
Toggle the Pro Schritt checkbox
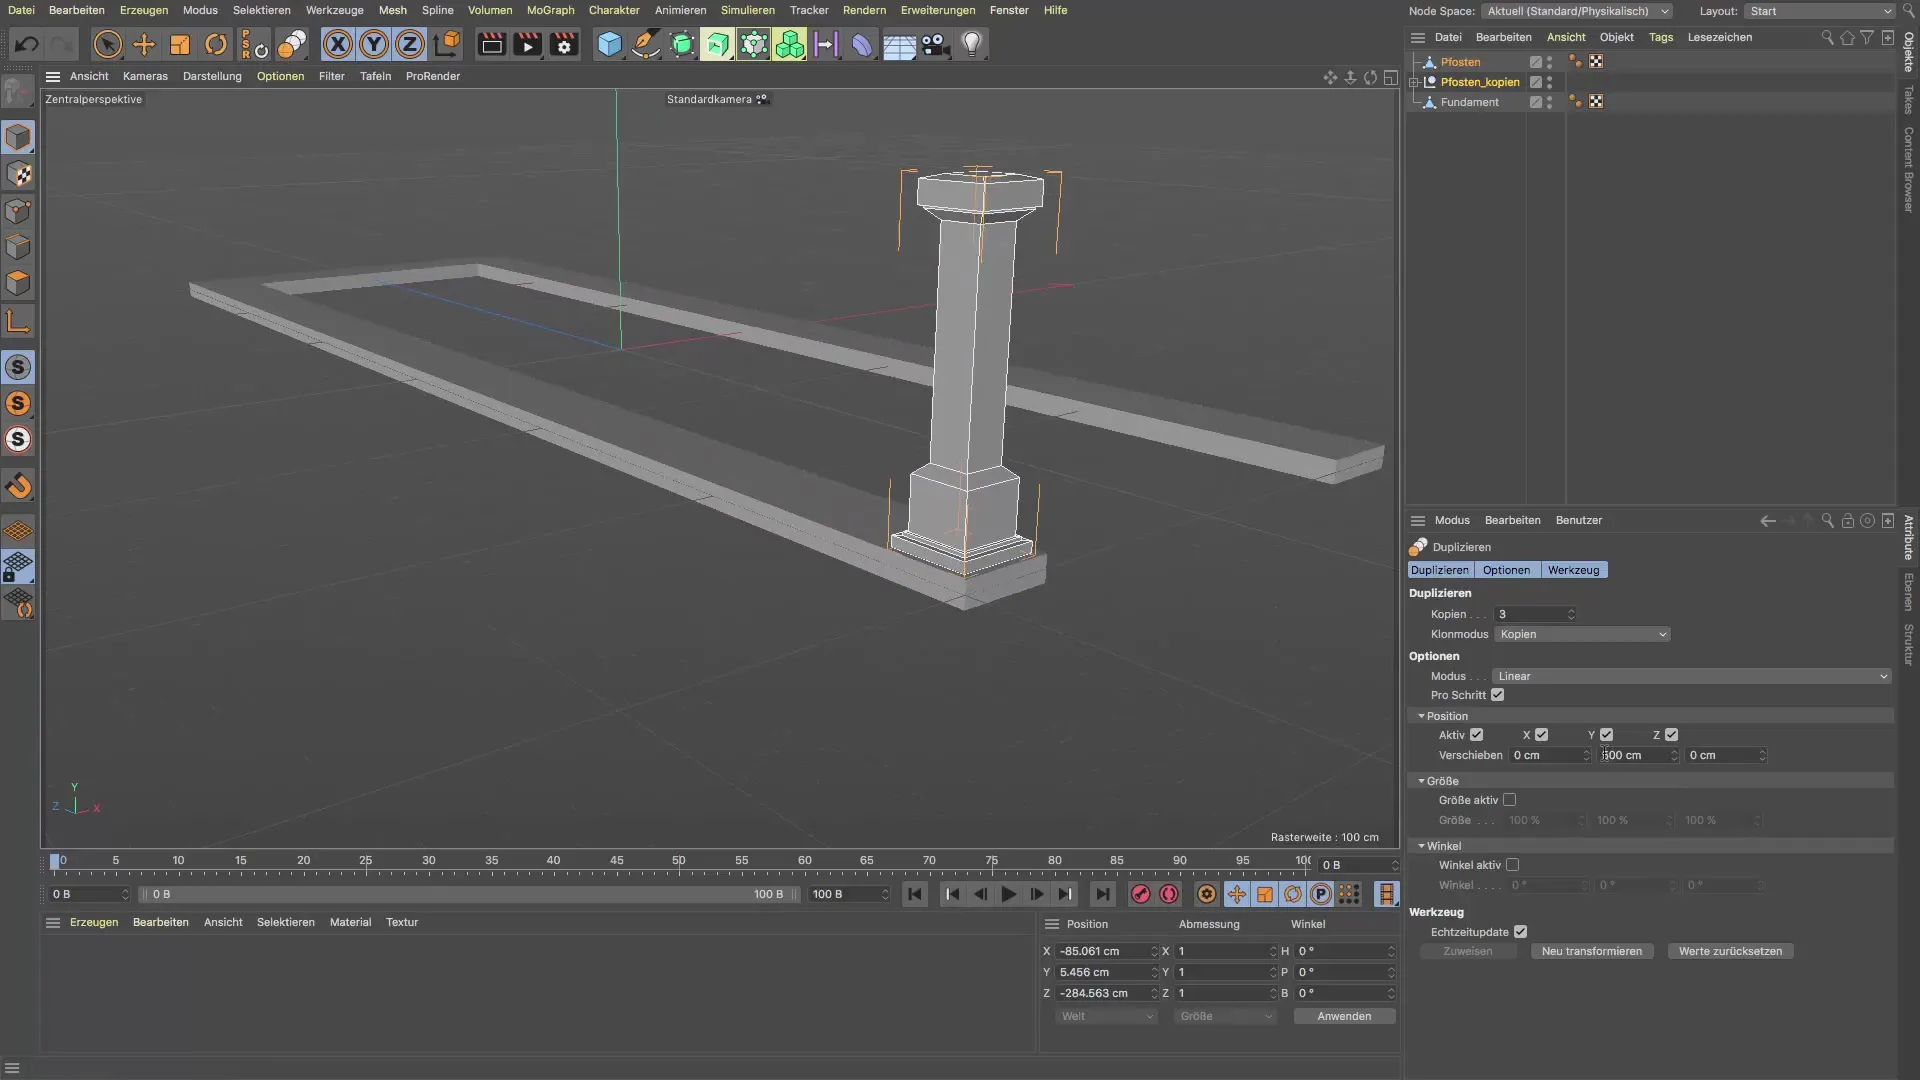click(1497, 695)
